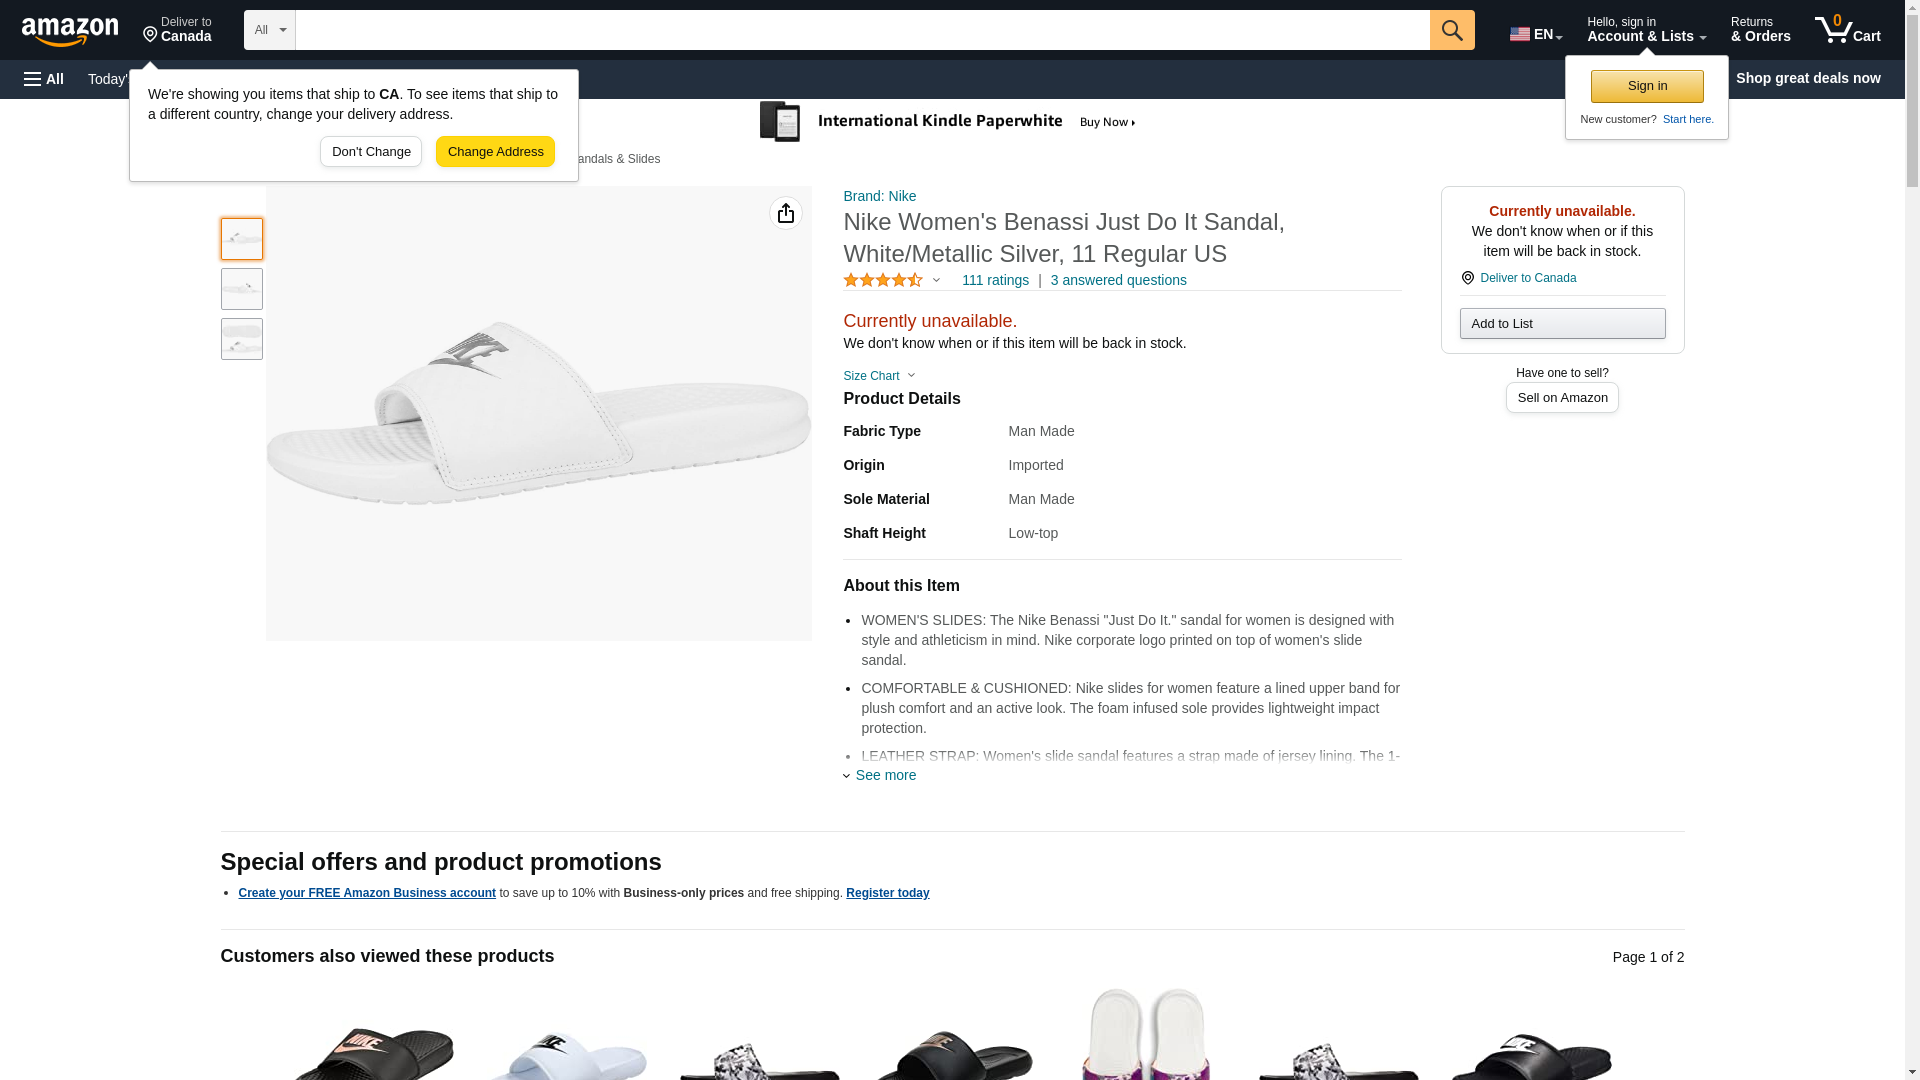The image size is (1920, 1080).
Task: Click the yellow Sign in button
Action: [x=1646, y=86]
